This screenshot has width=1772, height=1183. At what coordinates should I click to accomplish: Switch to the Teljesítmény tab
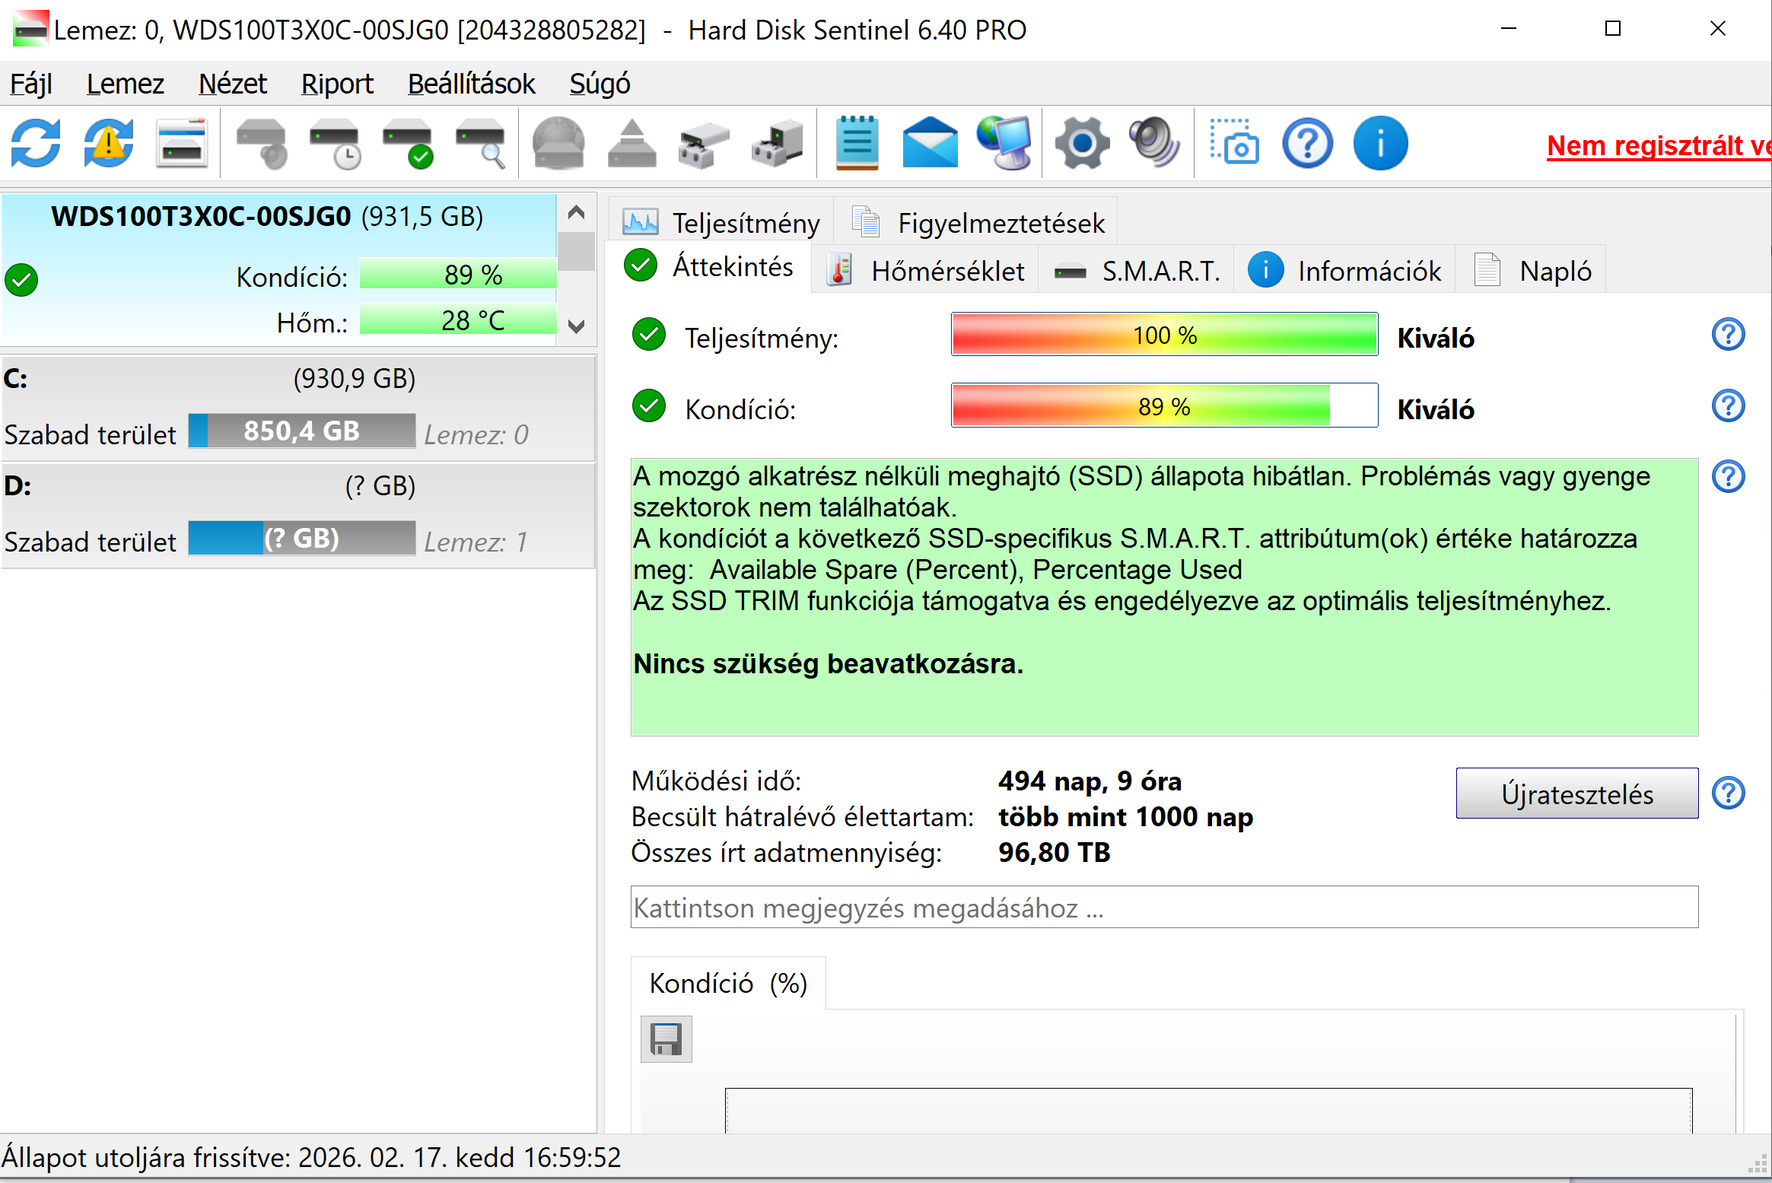pyautogui.click(x=721, y=222)
